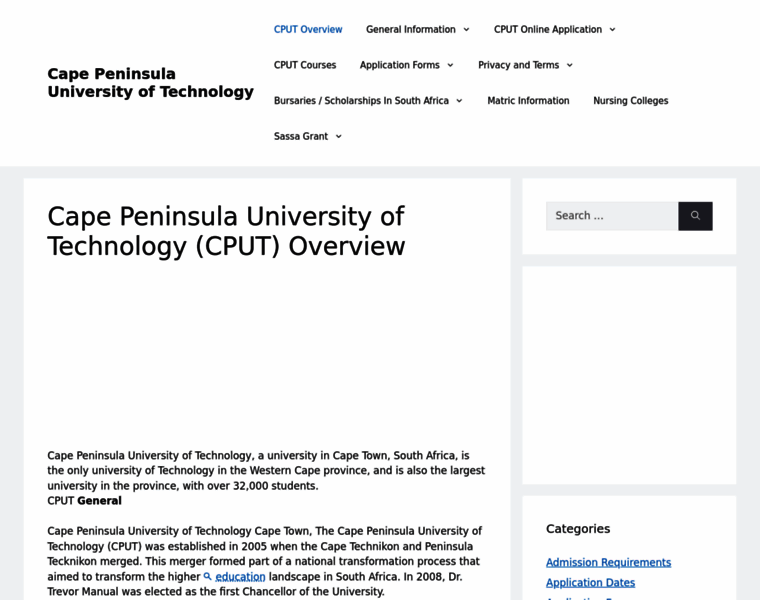Screen dimensions: 760x600
Task: Expand Bursaries / Scholarships submenu arrow
Action: pos(459,101)
